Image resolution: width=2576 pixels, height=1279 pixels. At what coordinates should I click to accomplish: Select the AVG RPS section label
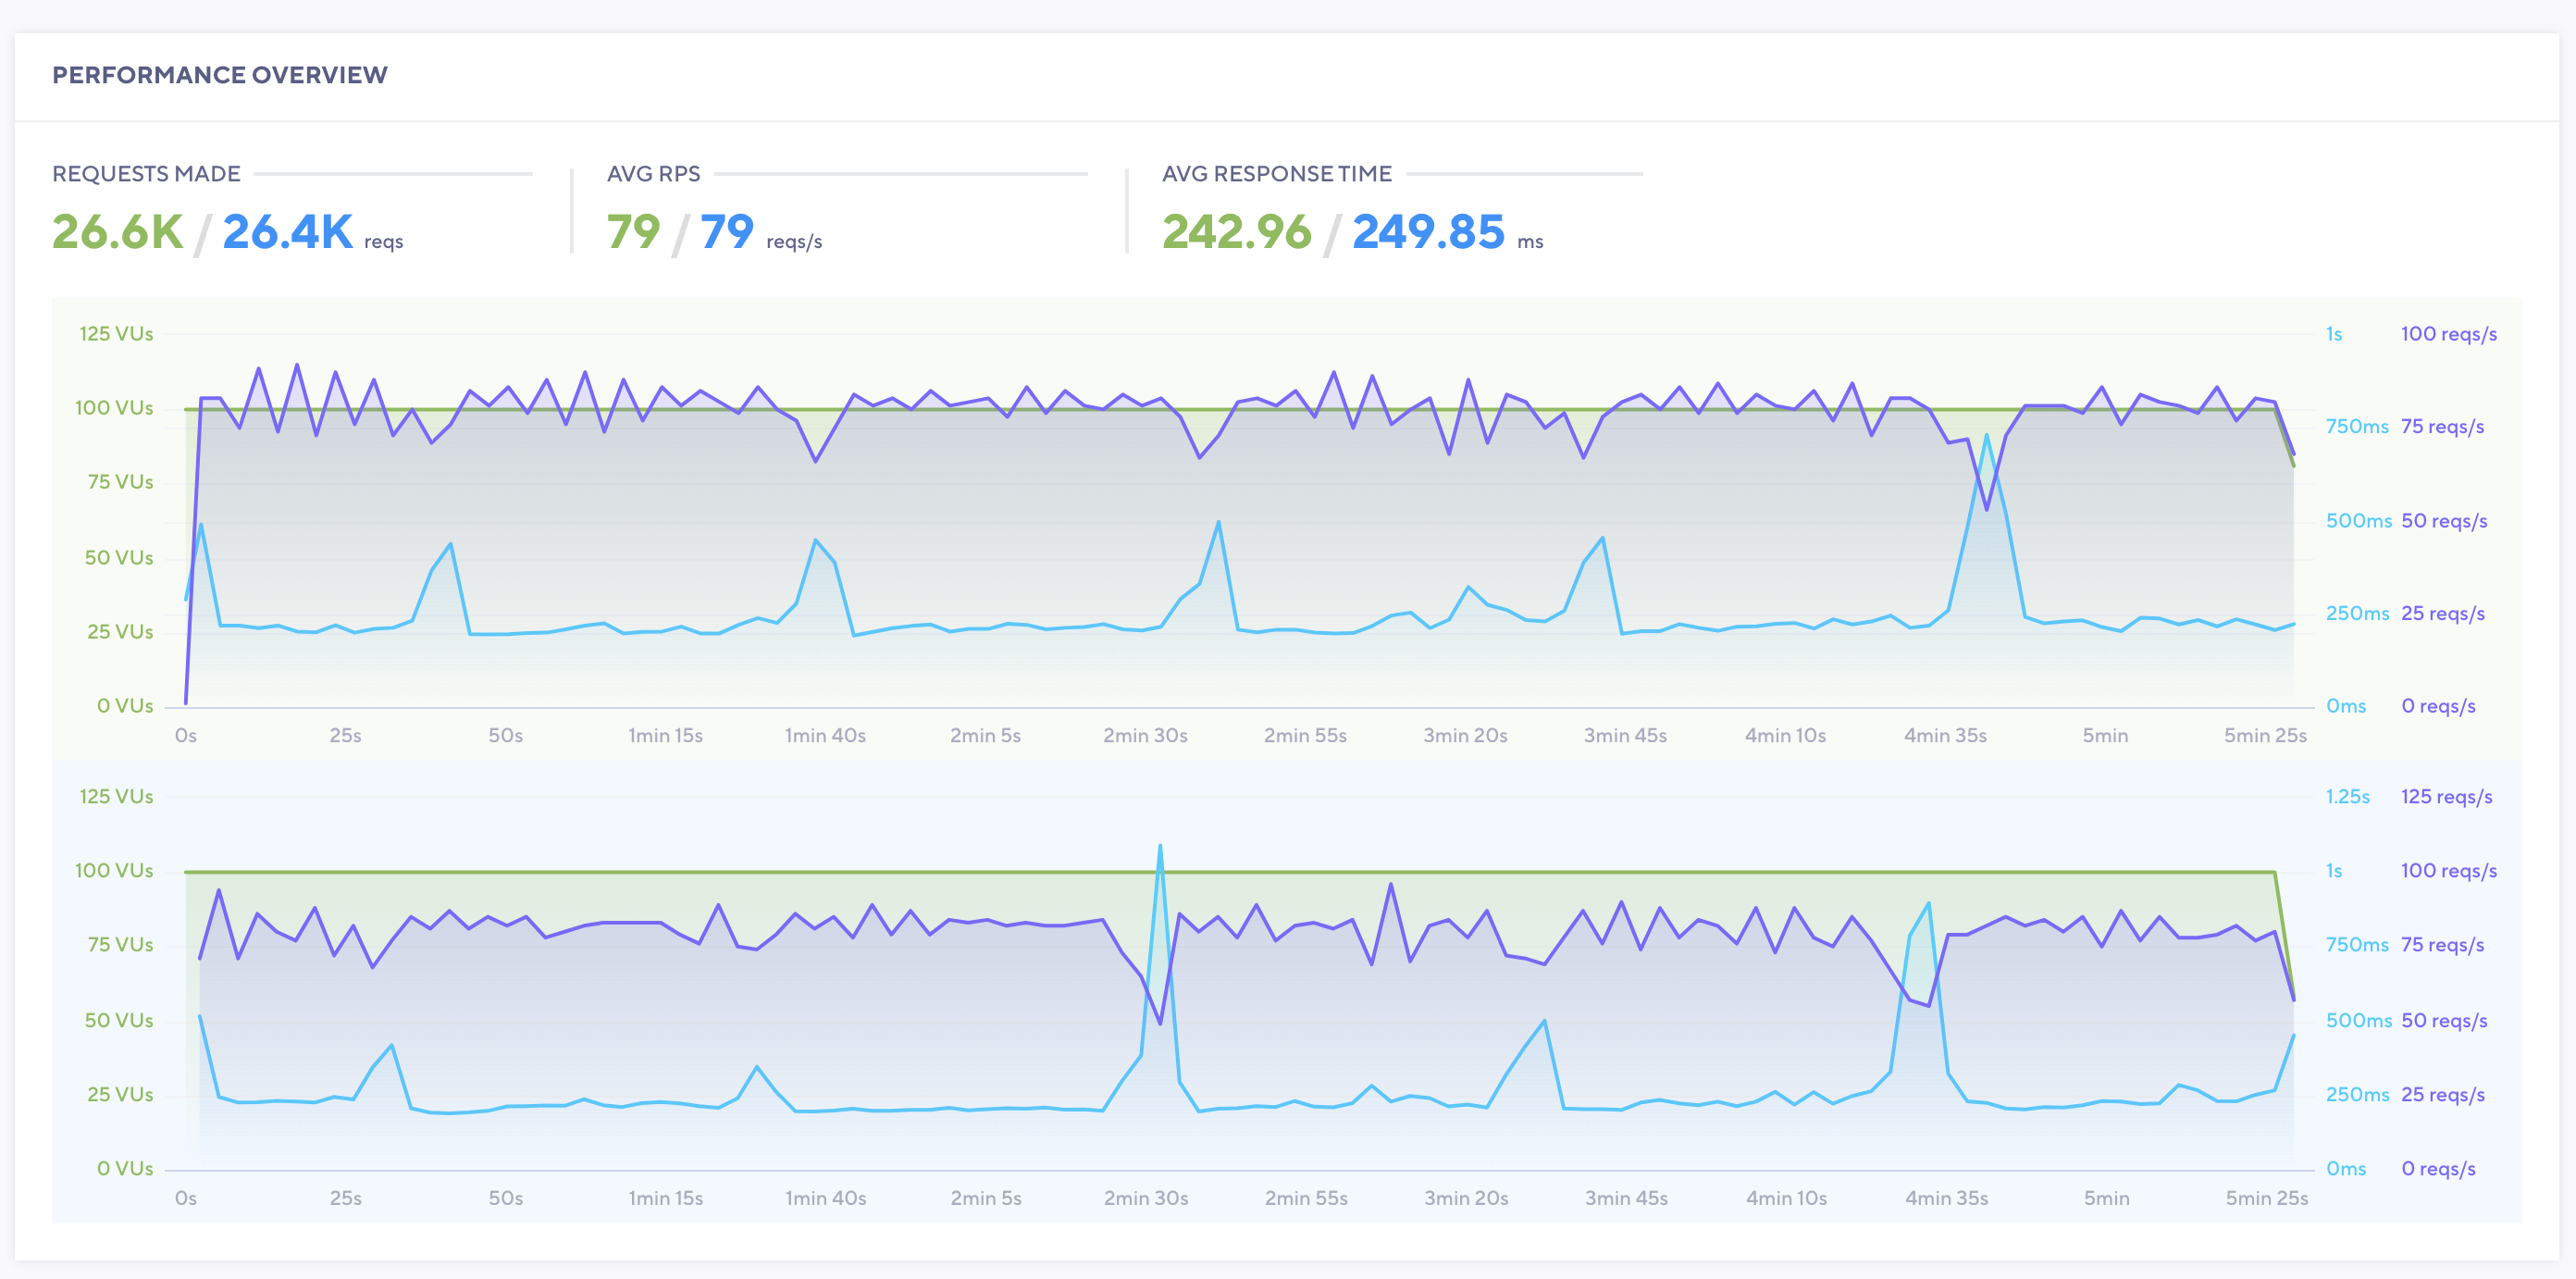coord(654,172)
